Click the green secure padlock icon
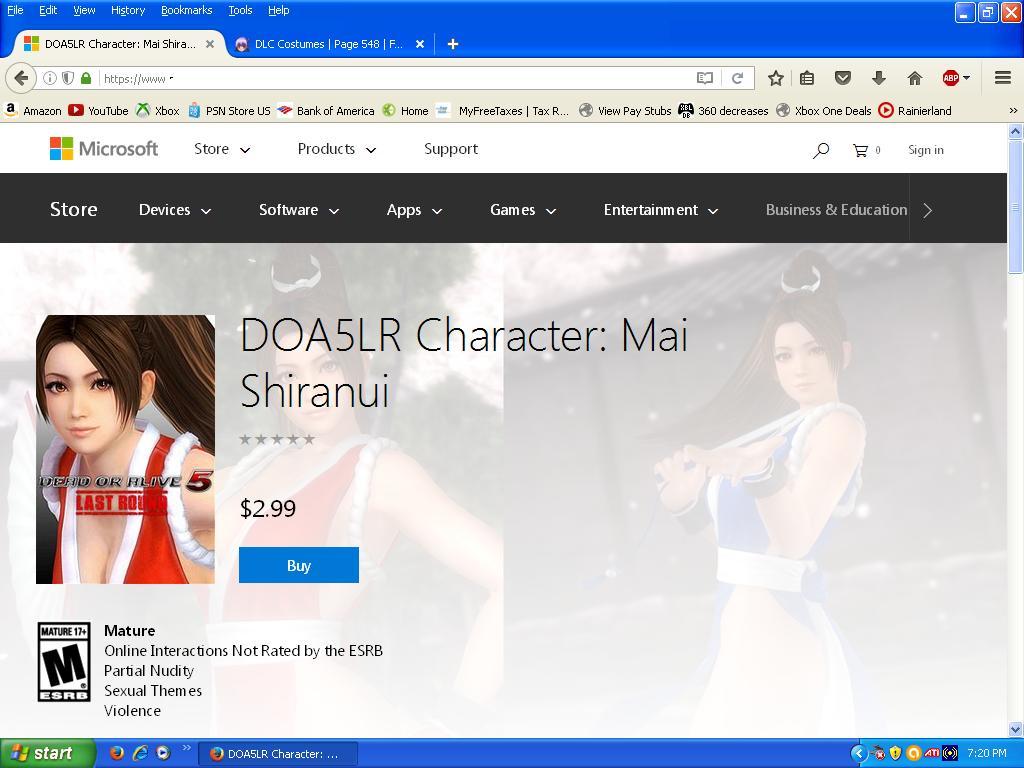 pyautogui.click(x=86, y=78)
